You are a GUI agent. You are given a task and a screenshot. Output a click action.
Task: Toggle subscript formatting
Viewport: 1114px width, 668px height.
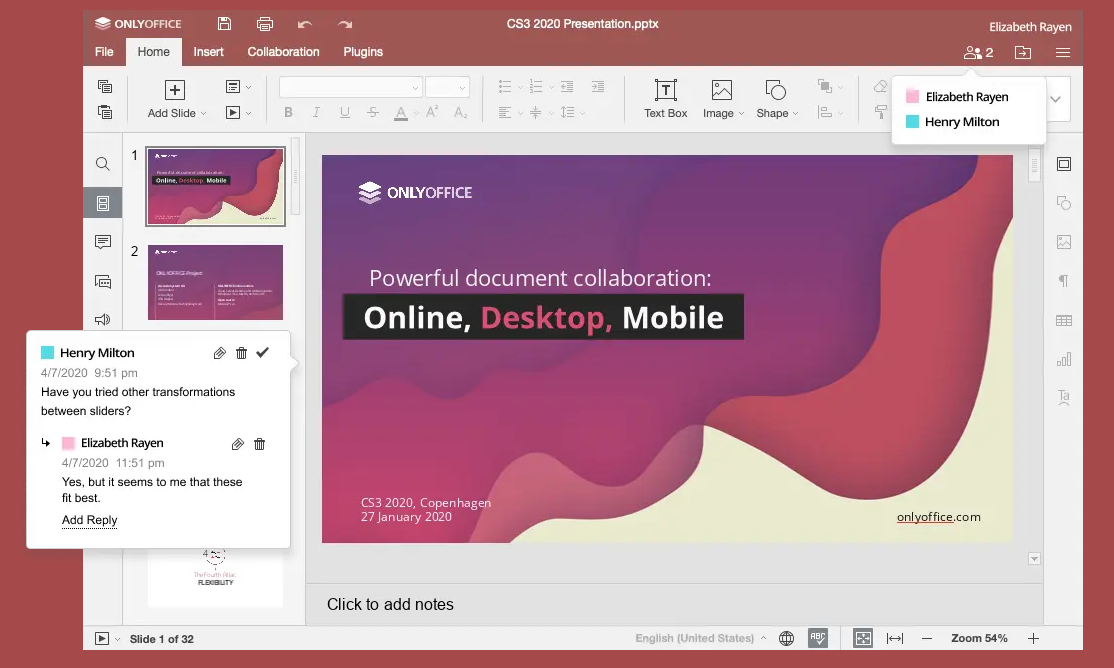[x=460, y=112]
